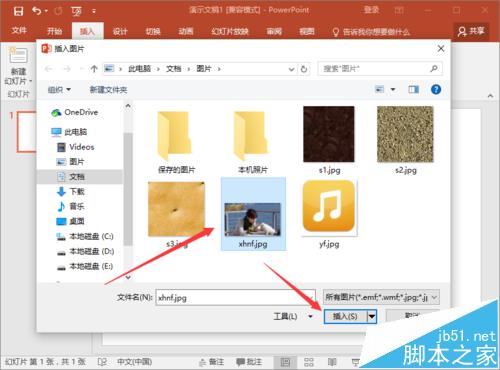The image size is (500, 370).
Task: Click the Forward navigation arrow in dialog
Action: pyautogui.click(x=67, y=69)
